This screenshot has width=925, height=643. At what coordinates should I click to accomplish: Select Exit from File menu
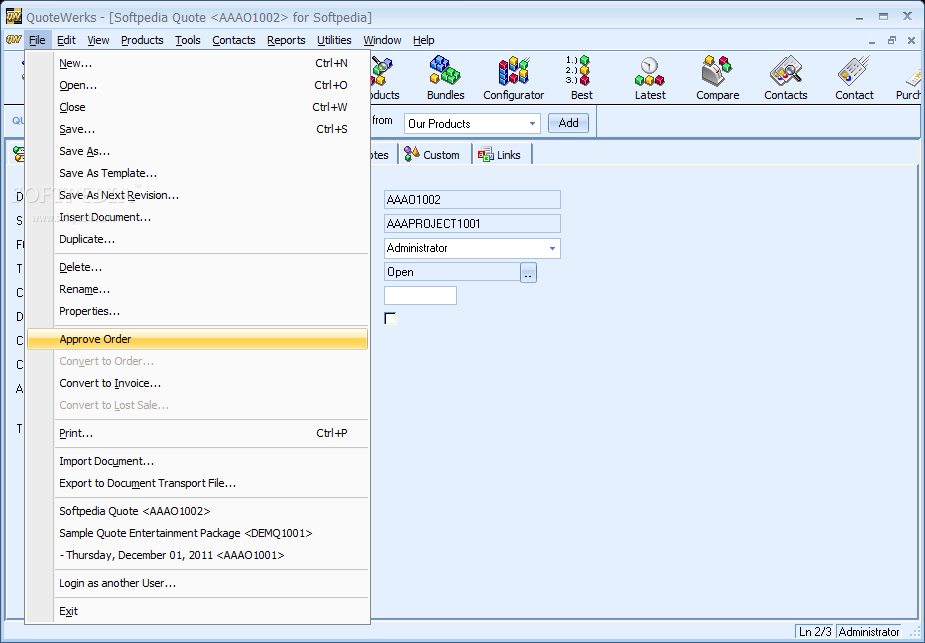click(197, 611)
